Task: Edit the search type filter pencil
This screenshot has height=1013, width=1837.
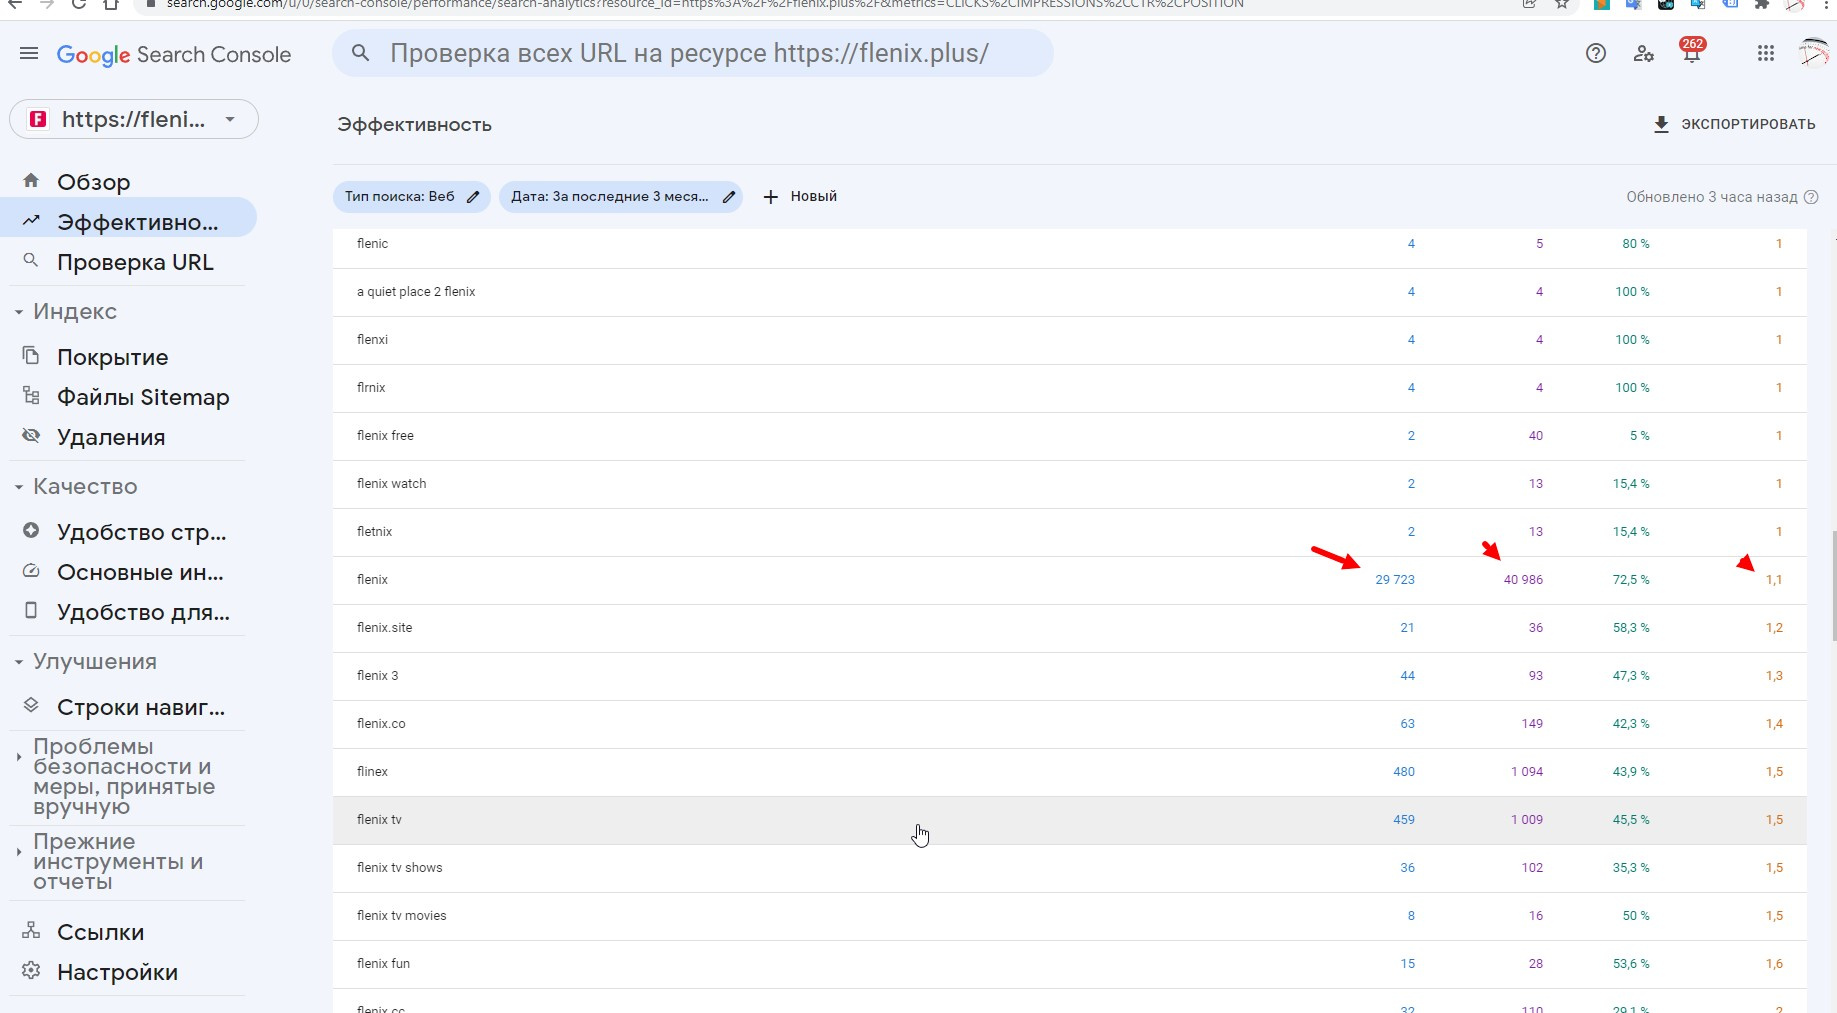Action: 473,197
